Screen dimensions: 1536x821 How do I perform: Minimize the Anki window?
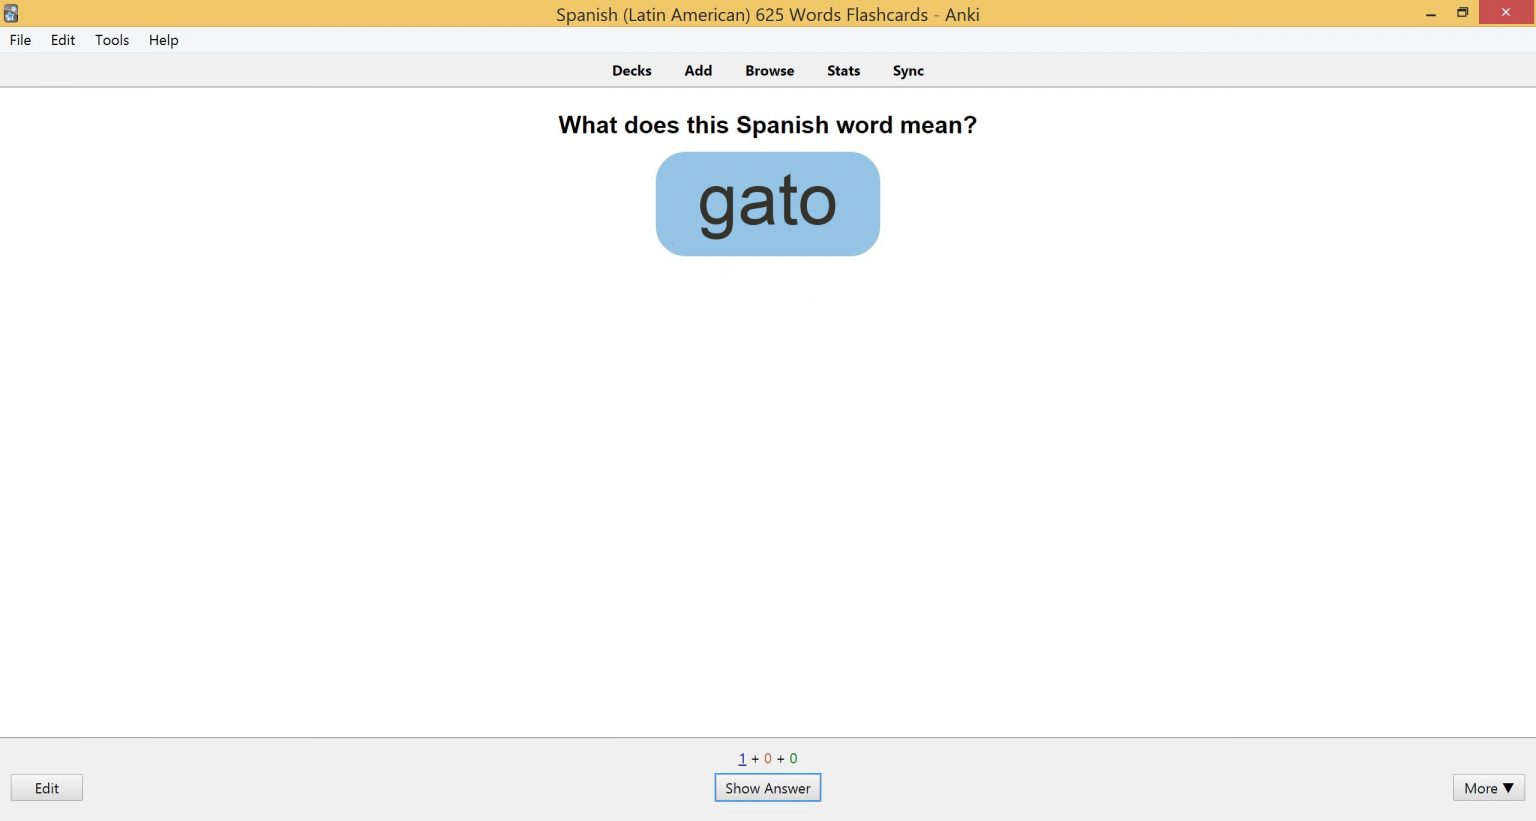coord(1428,14)
